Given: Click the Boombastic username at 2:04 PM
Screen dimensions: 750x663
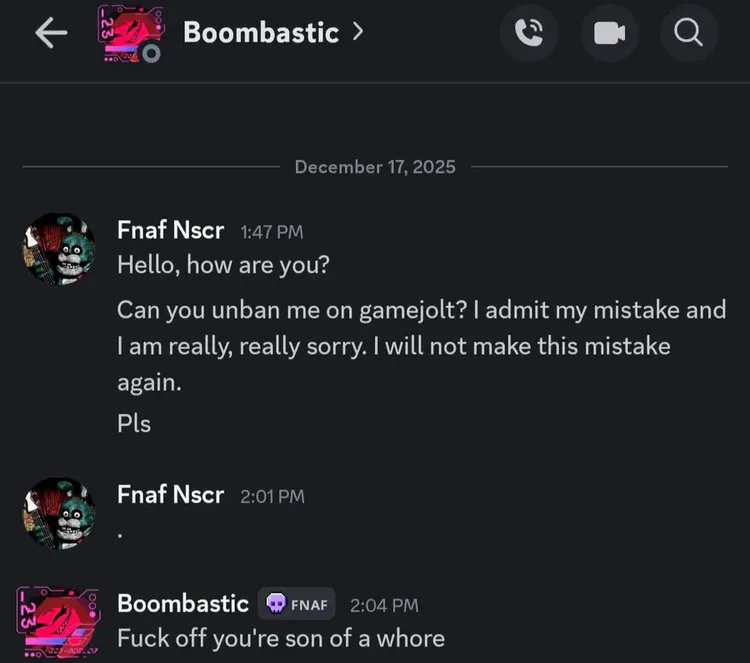Looking at the screenshot, I should tap(183, 603).
